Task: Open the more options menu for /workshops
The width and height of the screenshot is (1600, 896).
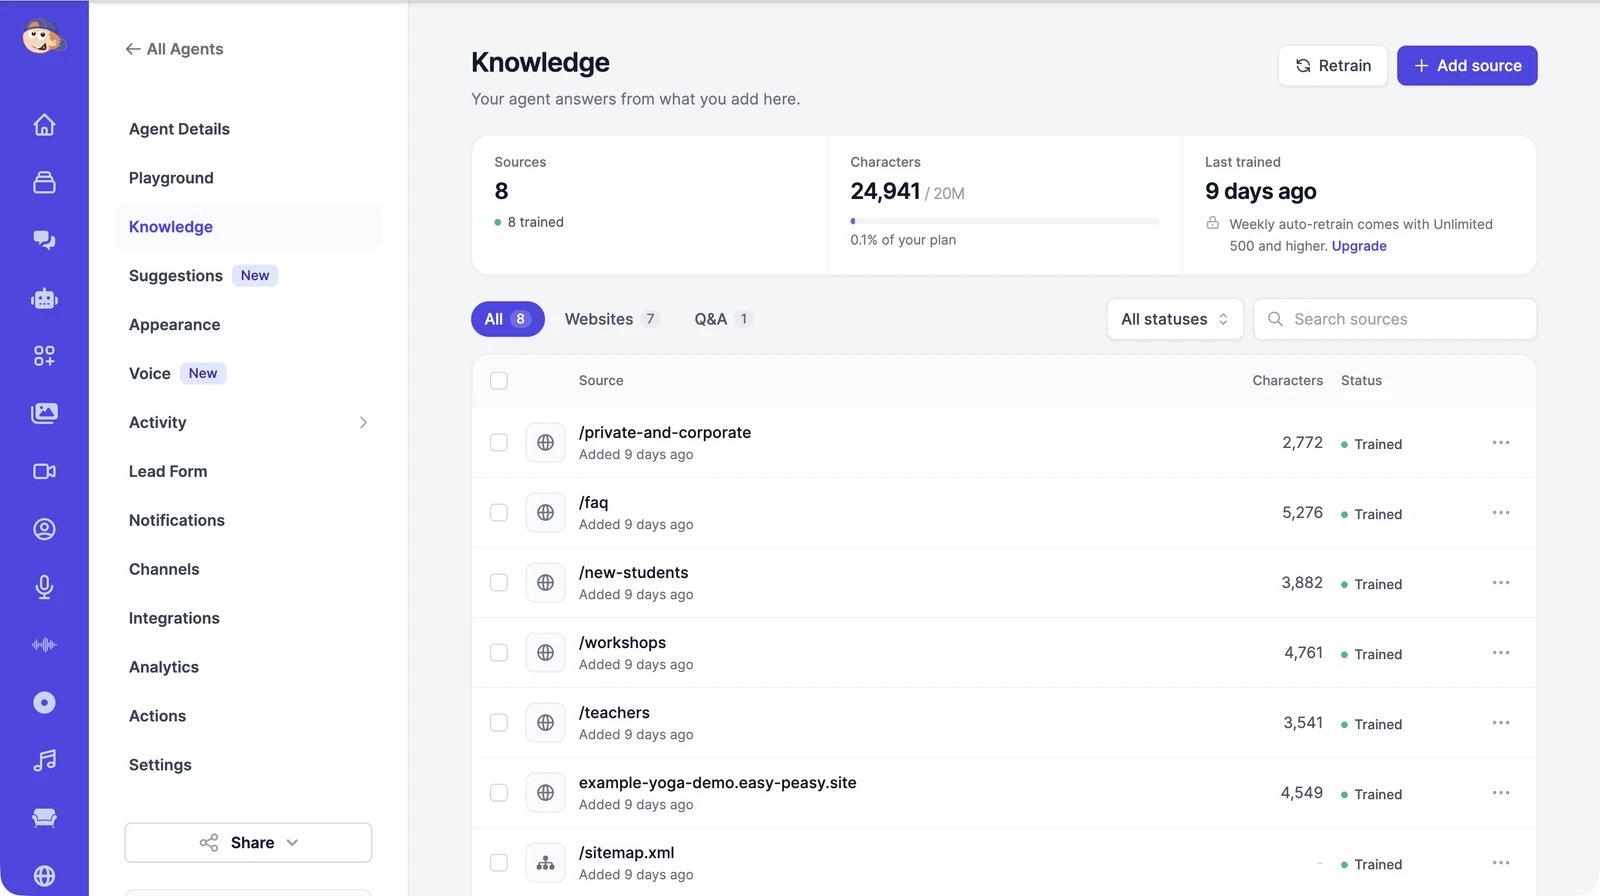Action: tap(1501, 653)
